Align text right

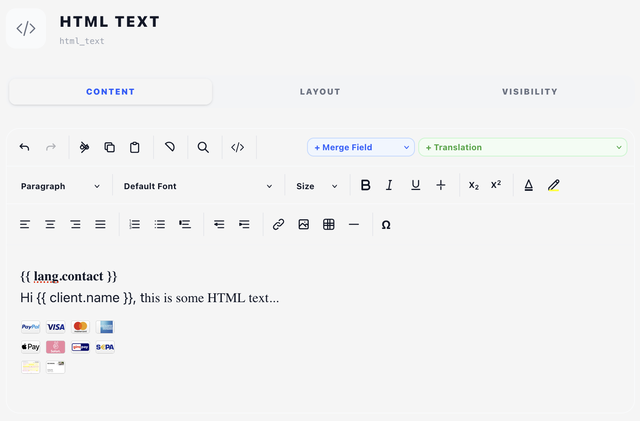(76, 224)
